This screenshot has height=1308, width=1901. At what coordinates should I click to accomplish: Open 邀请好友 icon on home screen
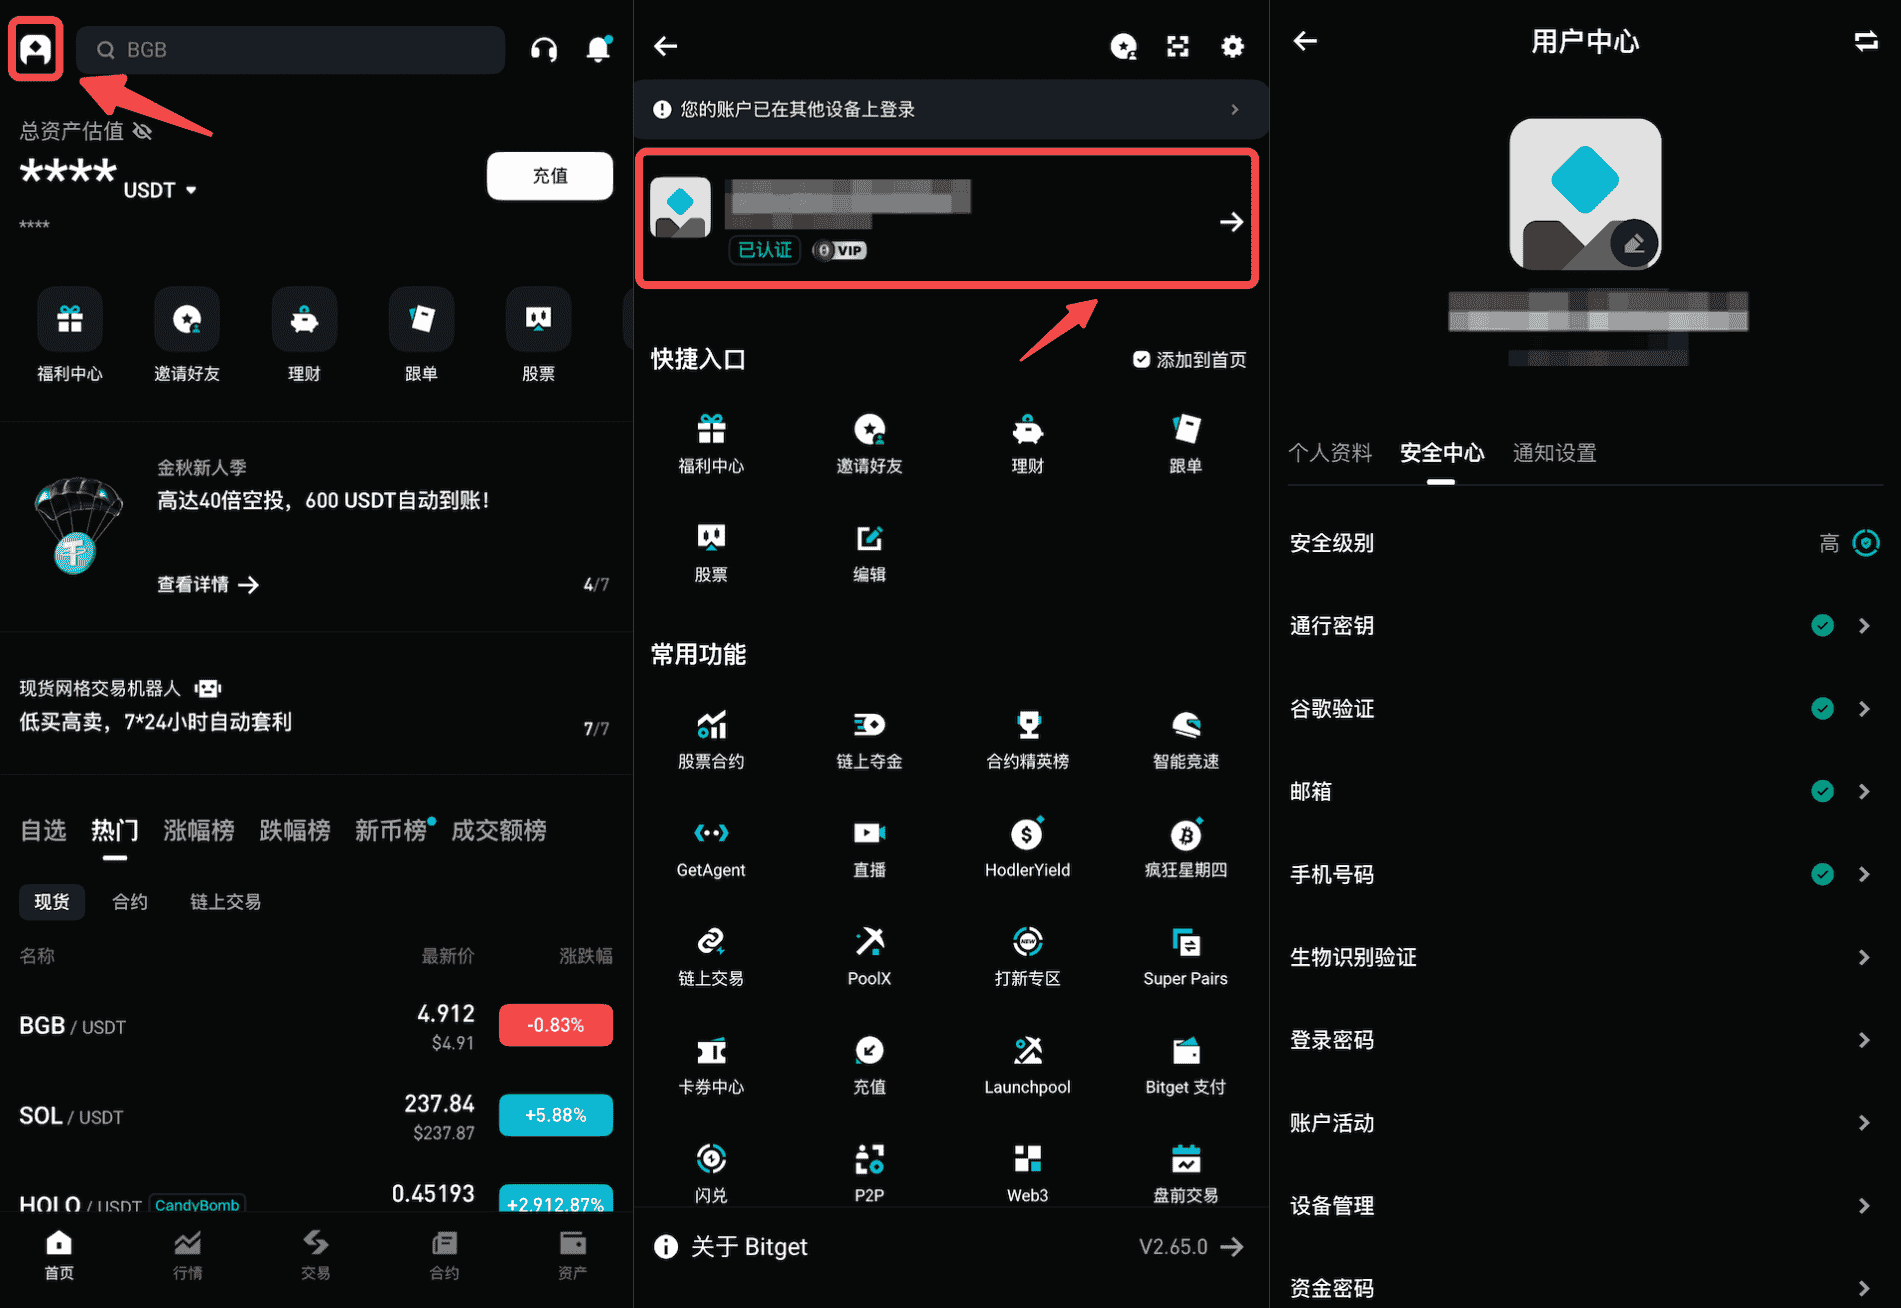tap(187, 319)
